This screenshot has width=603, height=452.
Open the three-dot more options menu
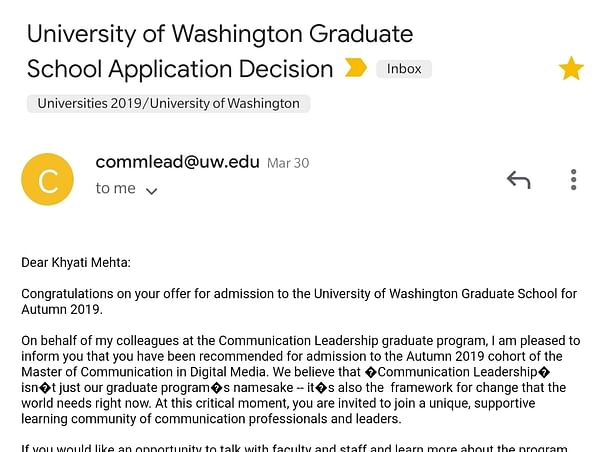coord(573,179)
